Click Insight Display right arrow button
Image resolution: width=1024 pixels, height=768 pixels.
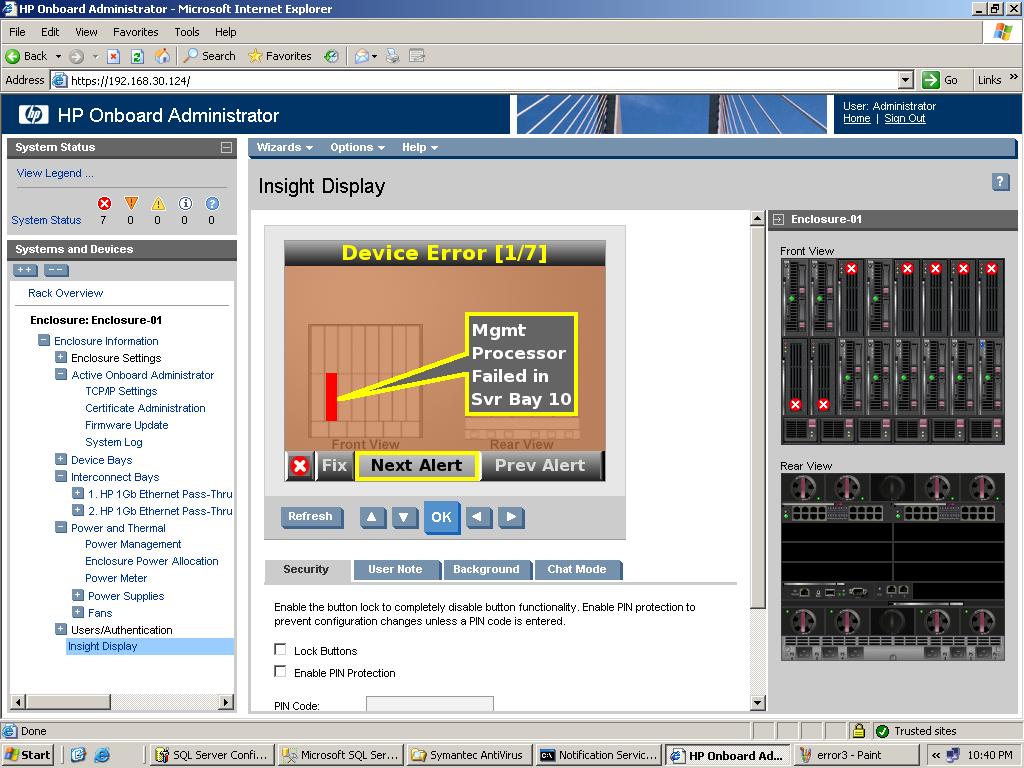(x=511, y=517)
